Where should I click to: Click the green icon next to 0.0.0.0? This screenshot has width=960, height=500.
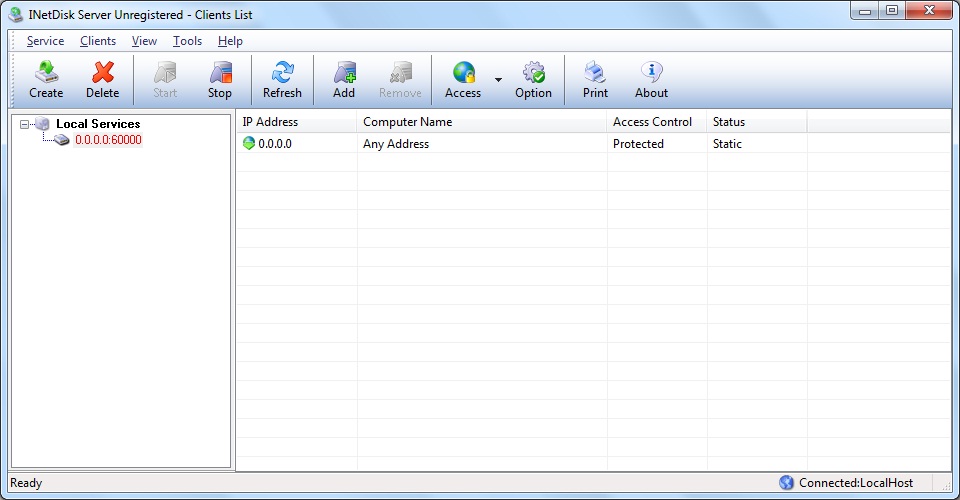tap(249, 144)
